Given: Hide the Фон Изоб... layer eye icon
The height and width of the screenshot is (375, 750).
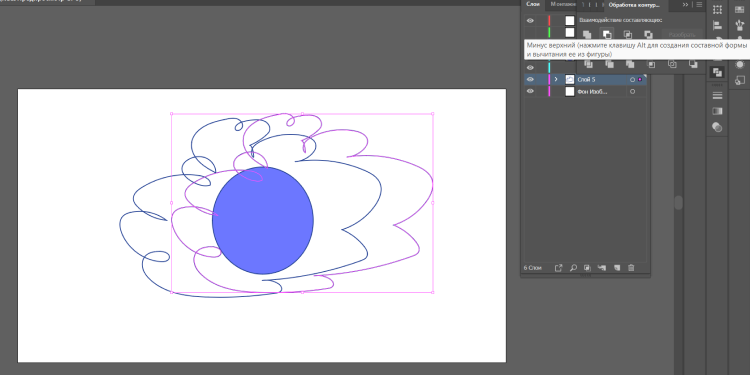Looking at the screenshot, I should pos(530,91).
